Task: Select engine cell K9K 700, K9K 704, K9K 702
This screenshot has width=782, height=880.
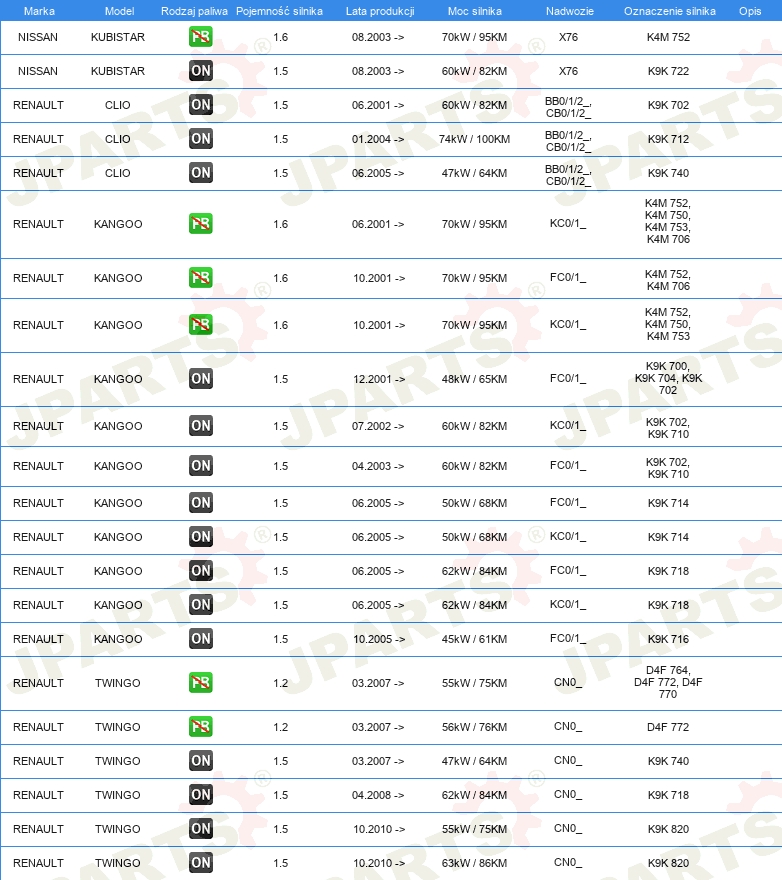Action: point(668,378)
